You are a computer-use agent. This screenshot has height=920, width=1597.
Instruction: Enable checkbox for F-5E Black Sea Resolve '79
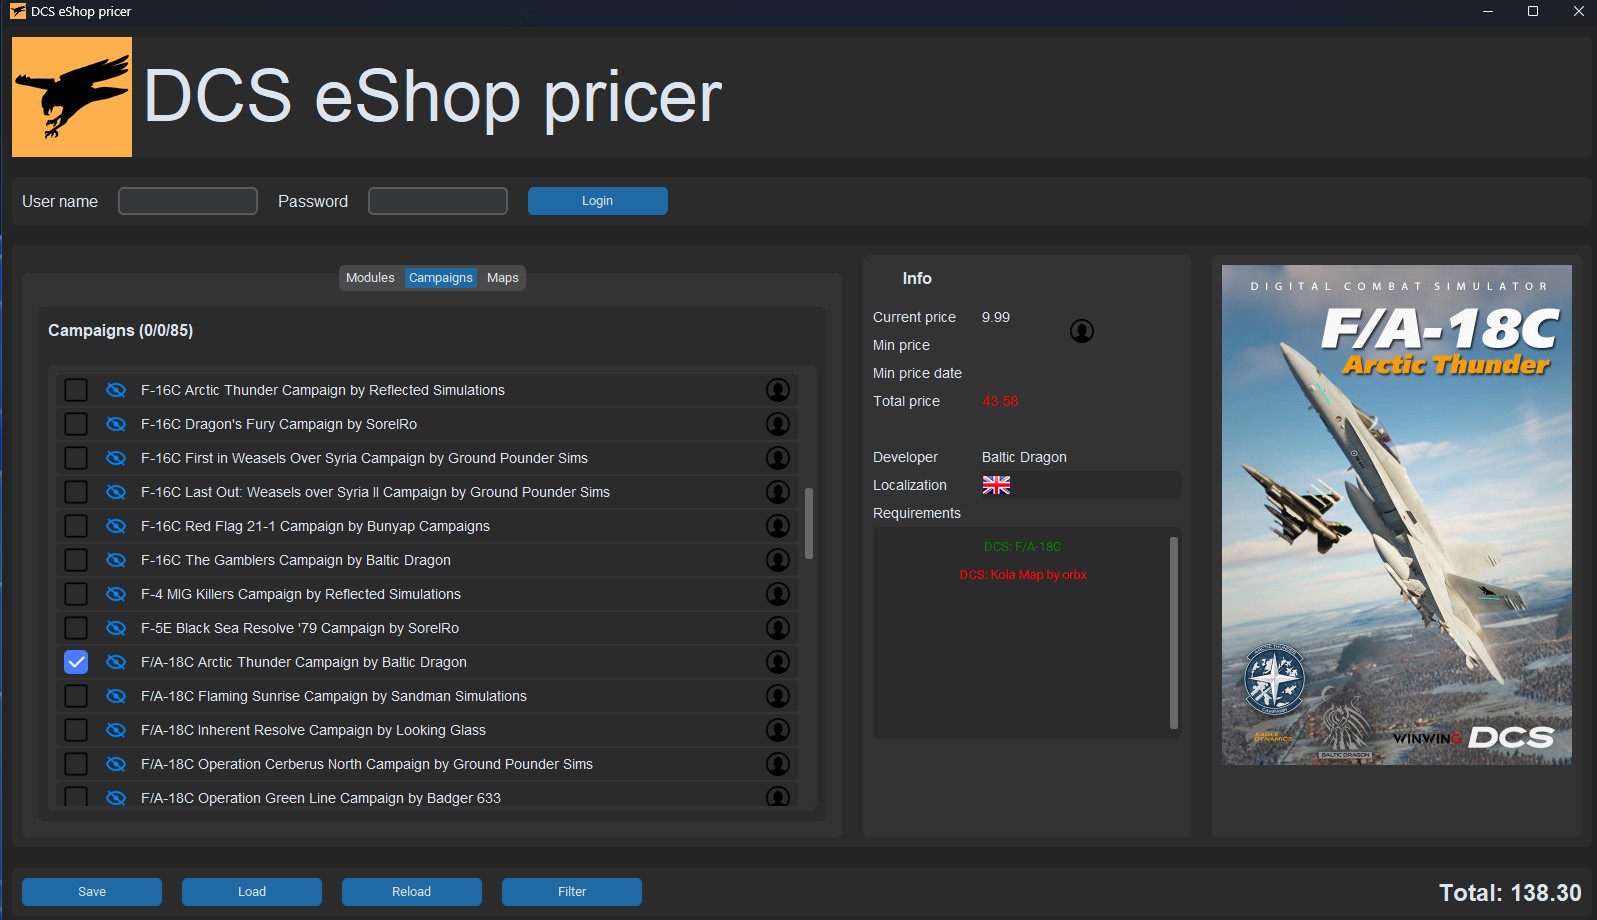76,628
